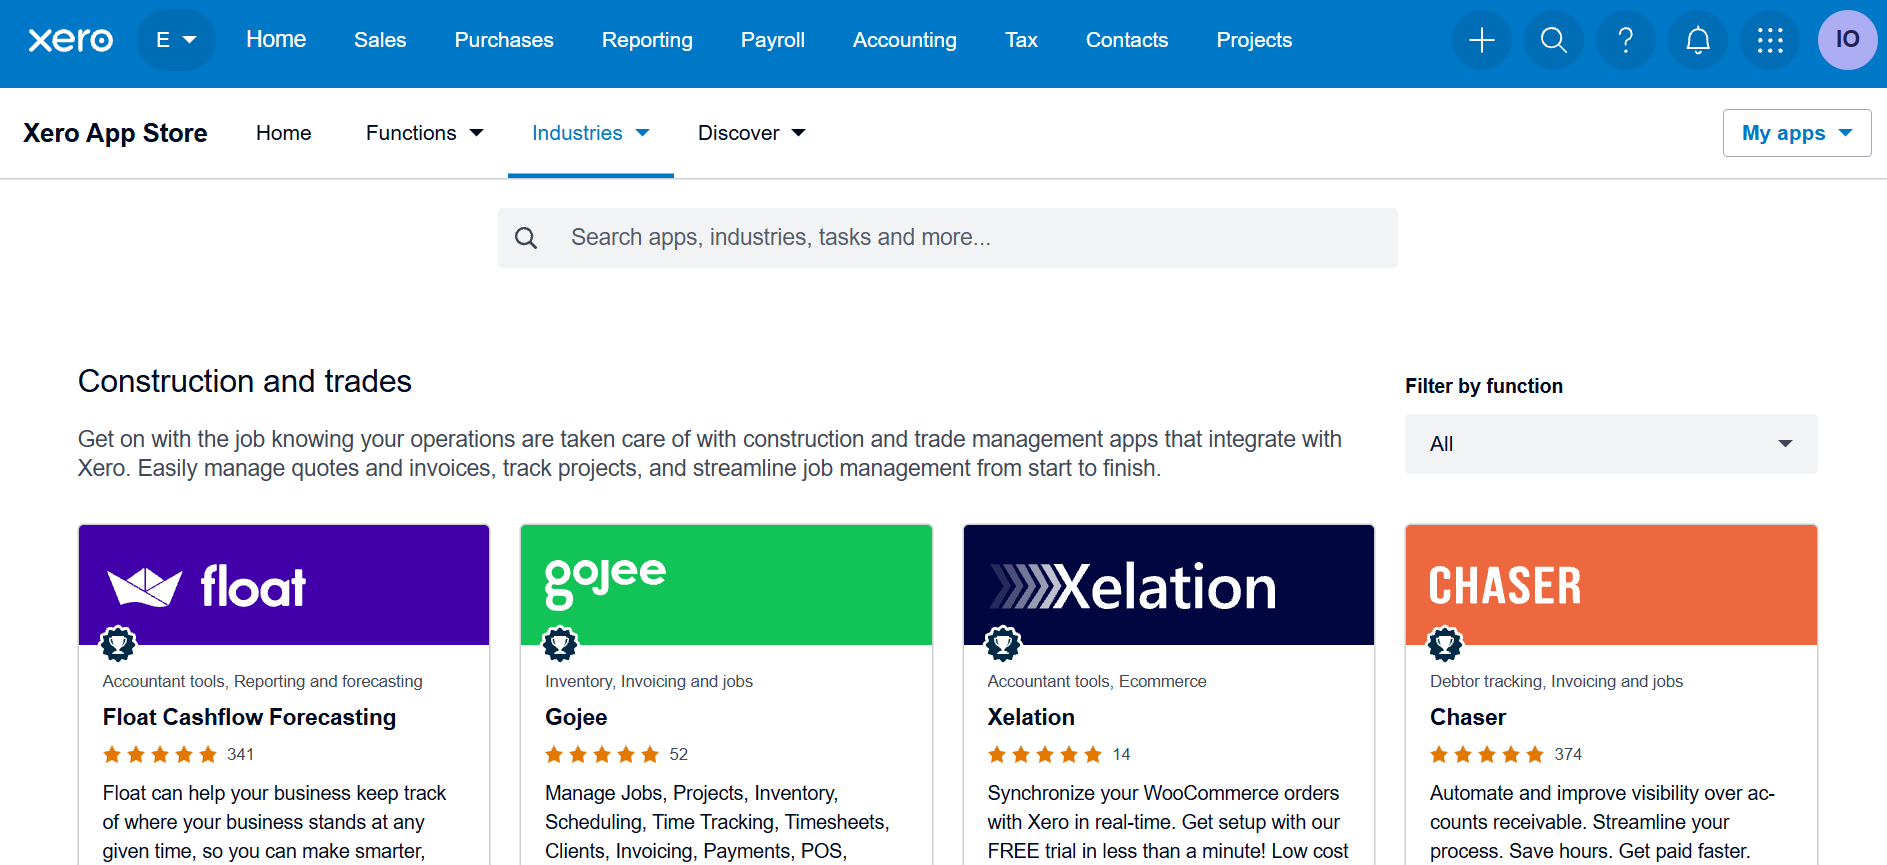This screenshot has height=865, width=1887.
Task: Click 'Accountant tools, Reporting and forecasting' text
Action: pyautogui.click(x=263, y=681)
